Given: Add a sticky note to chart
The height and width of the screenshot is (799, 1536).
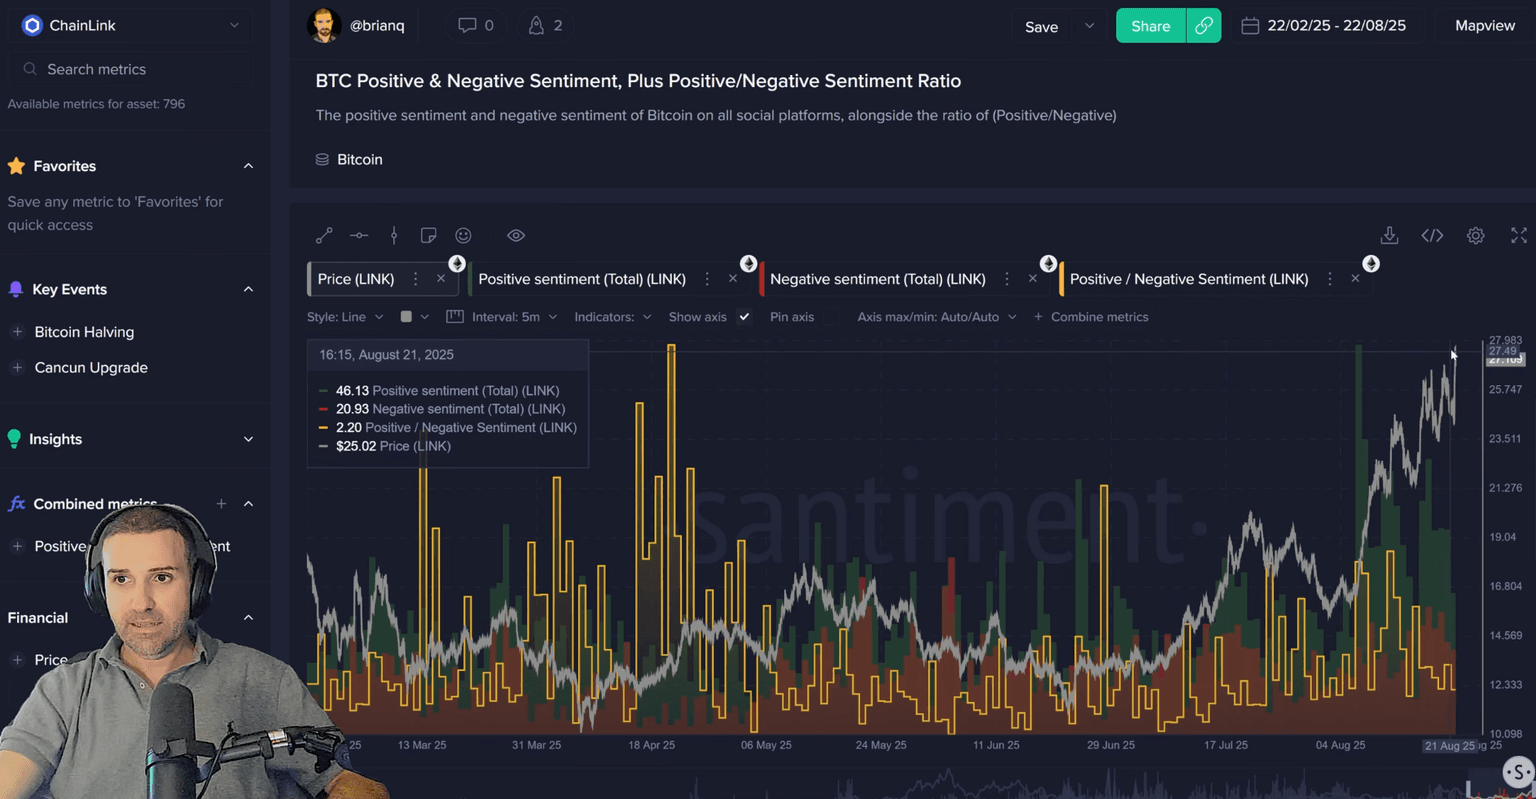Looking at the screenshot, I should pyautogui.click(x=428, y=236).
